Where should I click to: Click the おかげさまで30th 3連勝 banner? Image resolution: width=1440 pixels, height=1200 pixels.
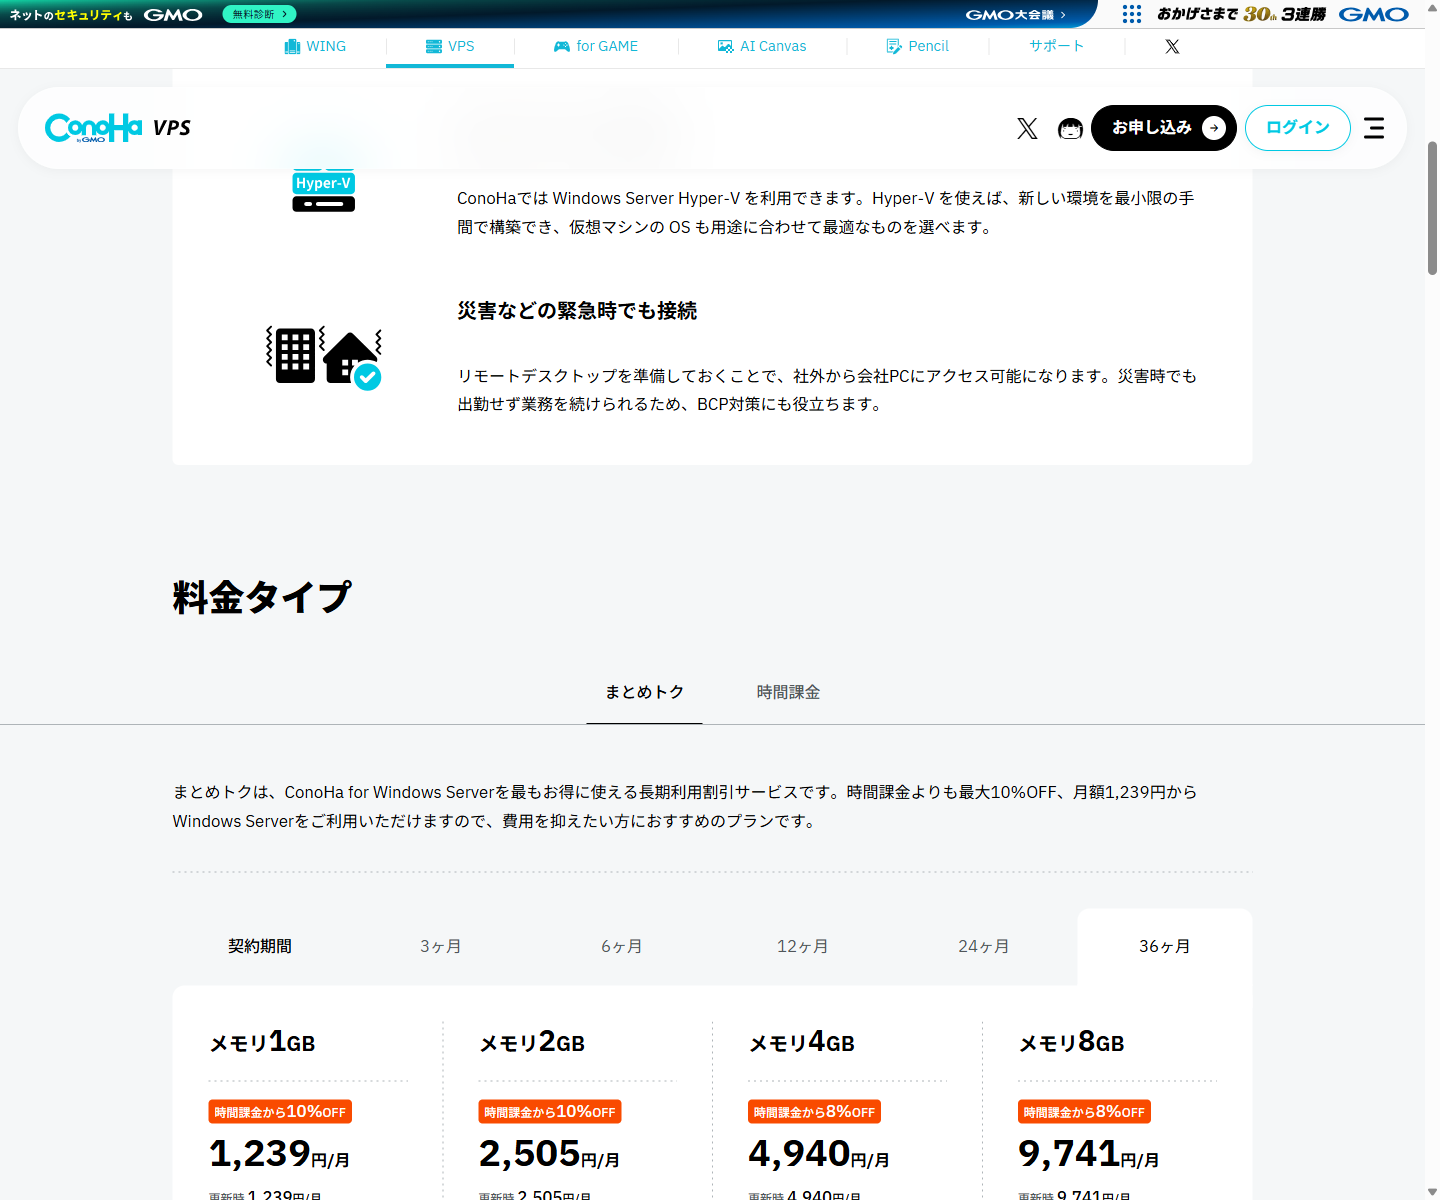tap(1241, 14)
